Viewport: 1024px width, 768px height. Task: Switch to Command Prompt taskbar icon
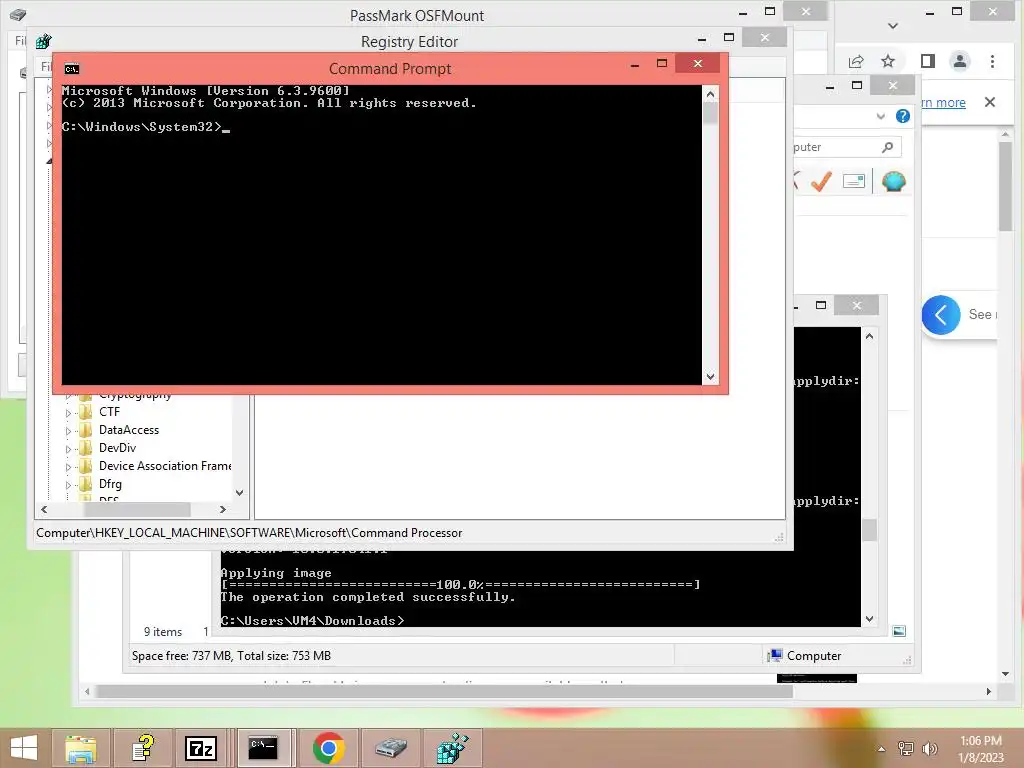(263, 748)
